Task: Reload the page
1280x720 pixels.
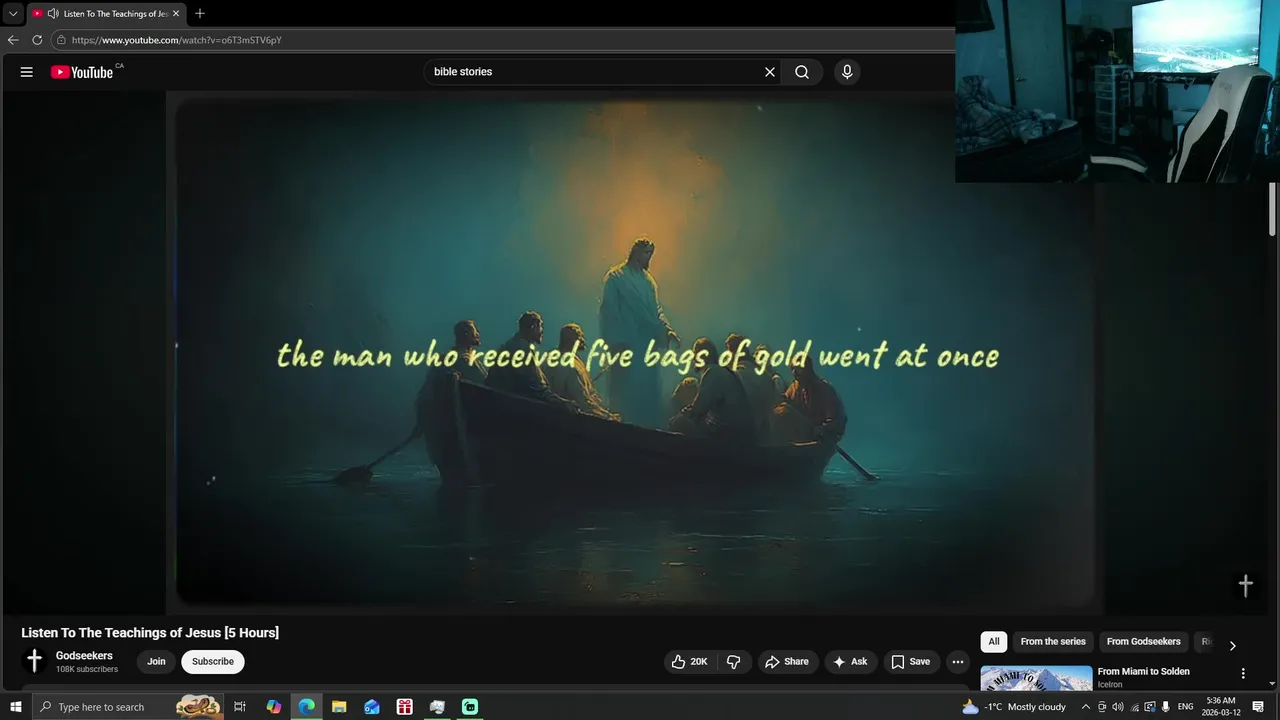Action: coord(37,40)
